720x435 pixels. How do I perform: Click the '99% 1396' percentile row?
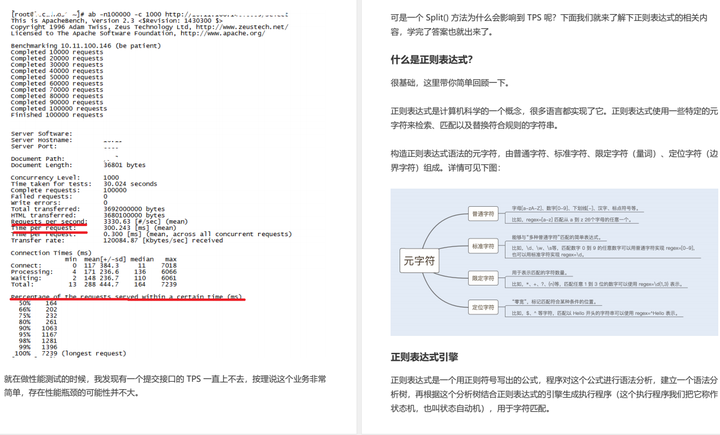coord(38,347)
